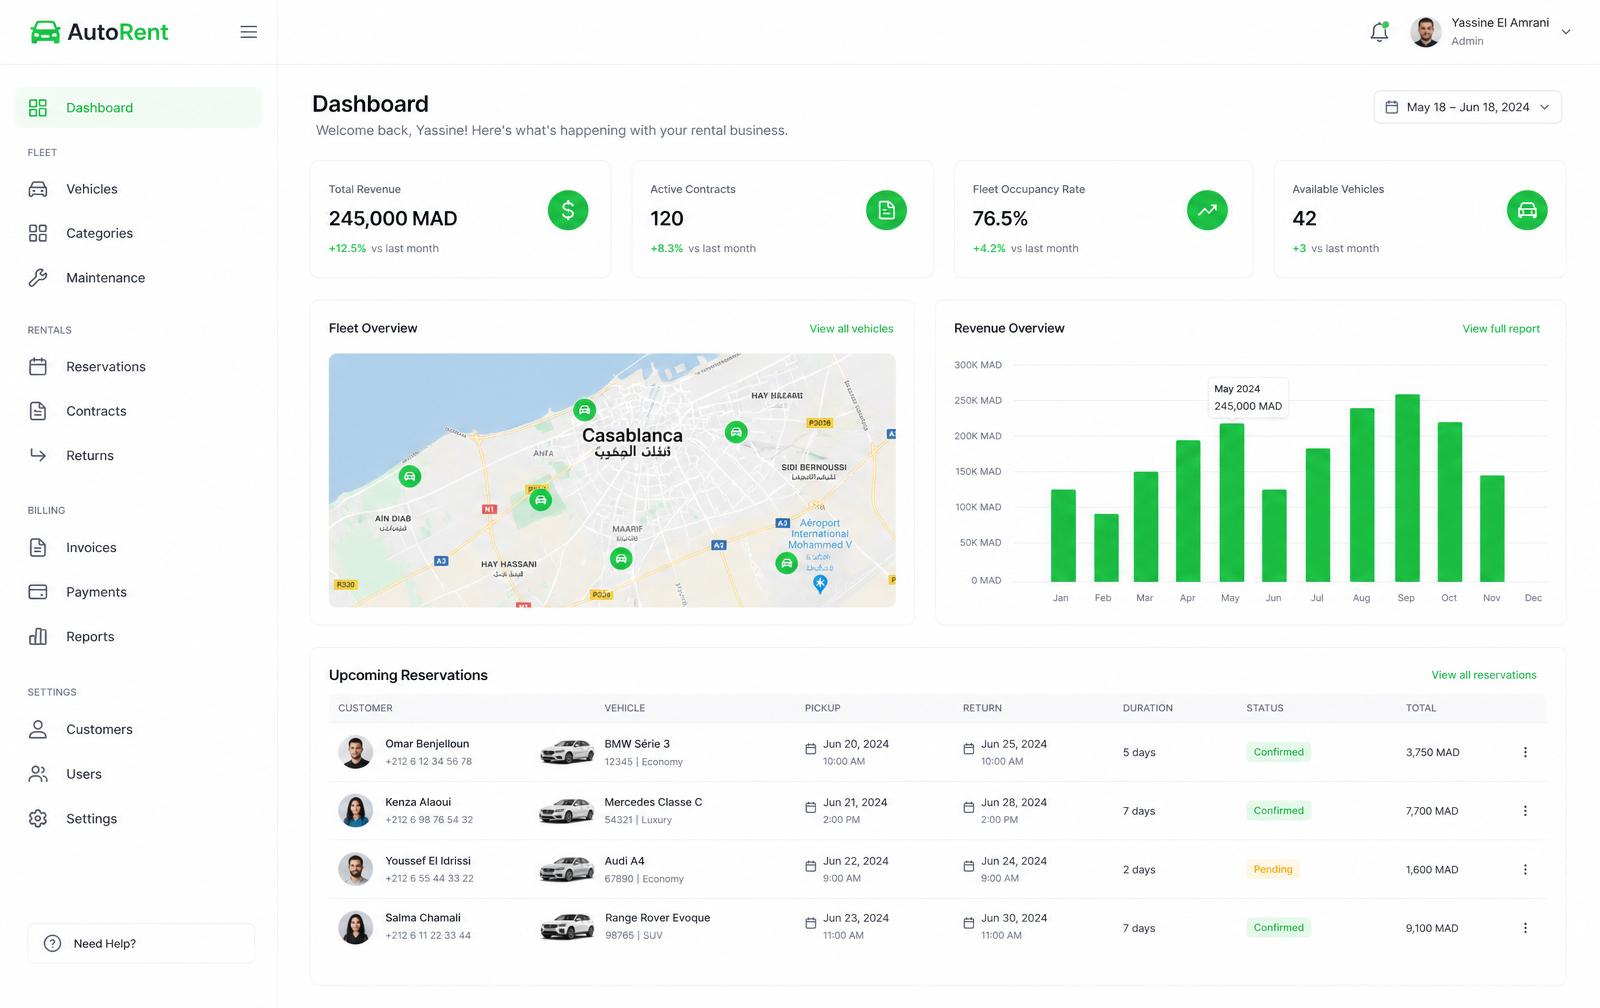This screenshot has height=1008, width=1600.
Task: Open row actions for Kenza Alaoui reservation
Action: tap(1525, 811)
